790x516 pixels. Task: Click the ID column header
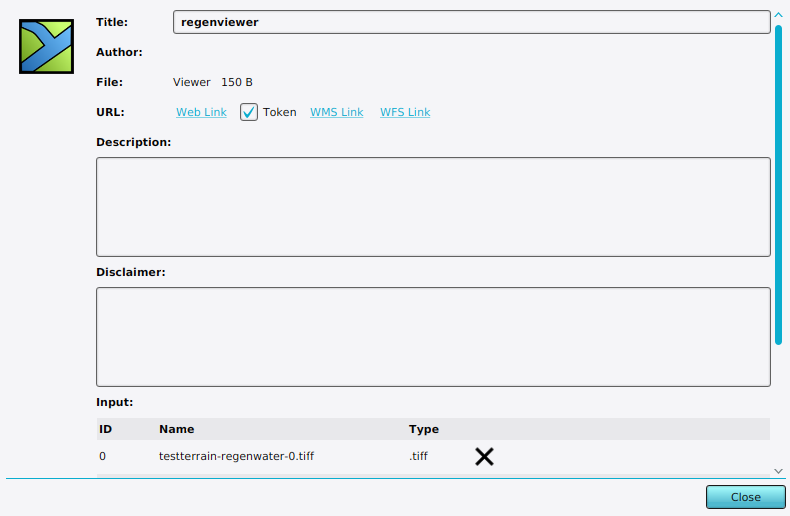[x=105, y=429]
